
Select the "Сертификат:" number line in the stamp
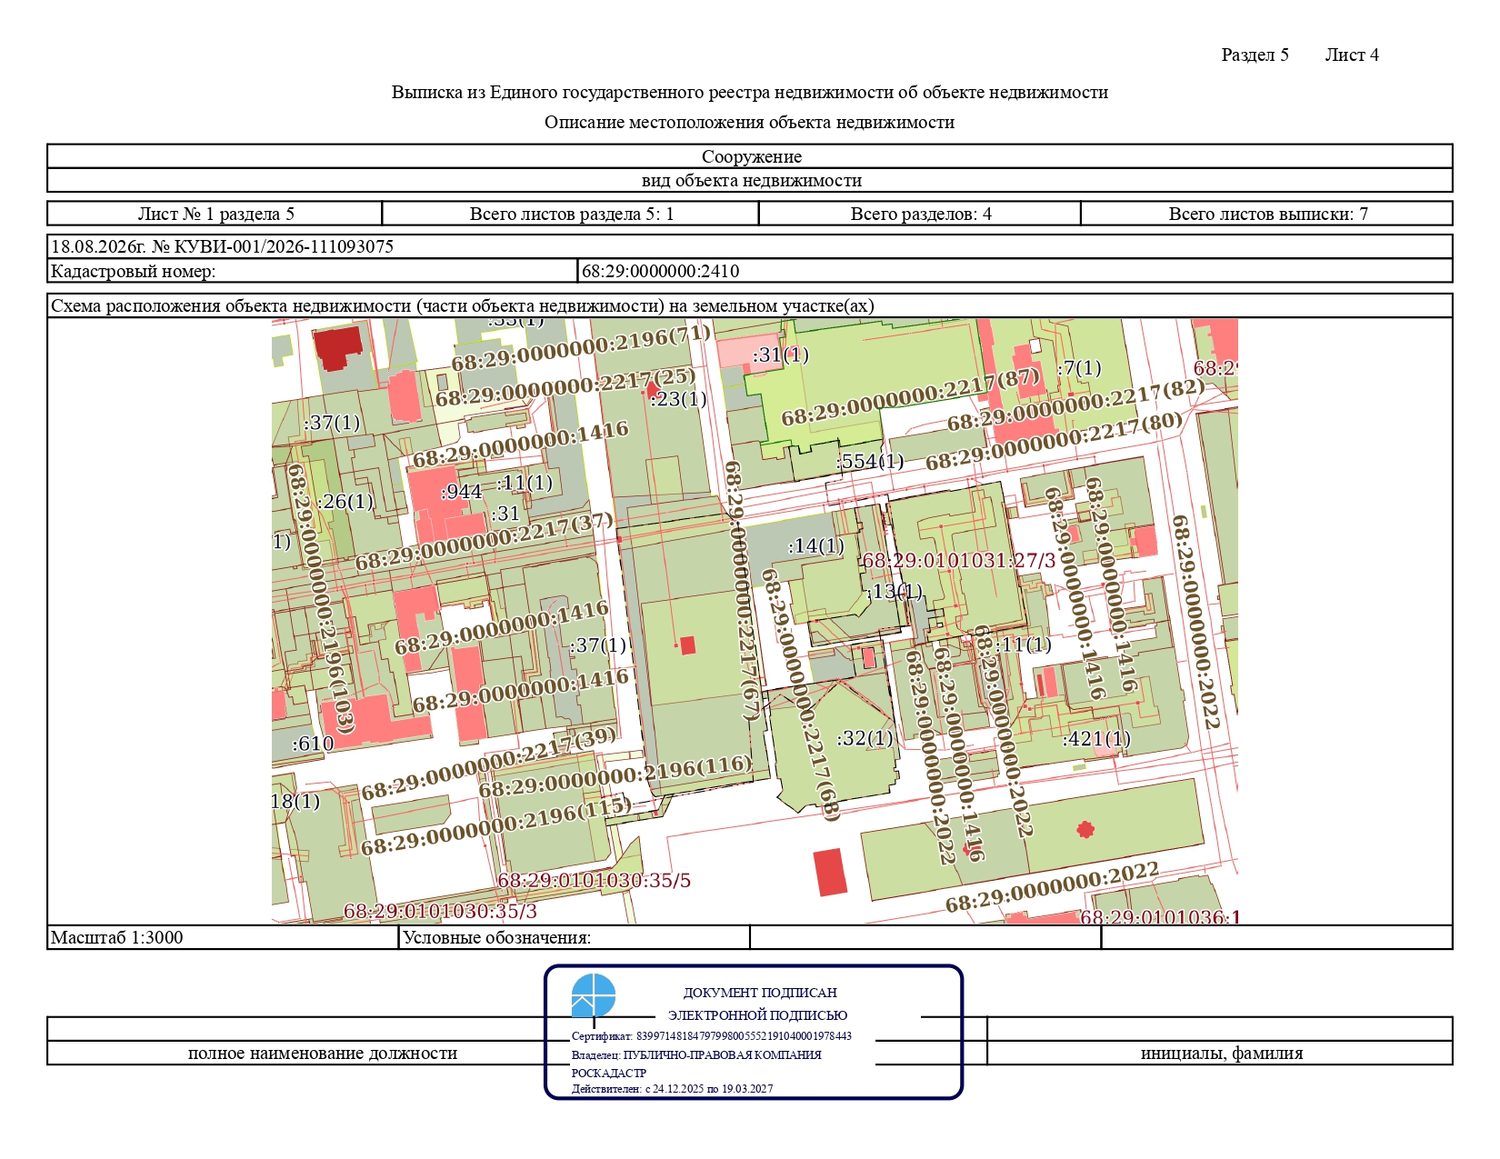pyautogui.click(x=712, y=1036)
